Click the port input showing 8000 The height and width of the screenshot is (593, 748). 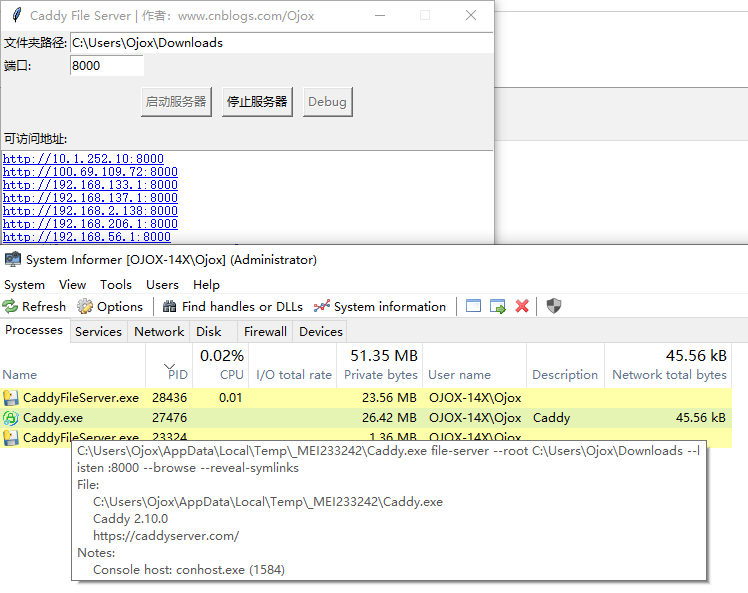coord(107,66)
